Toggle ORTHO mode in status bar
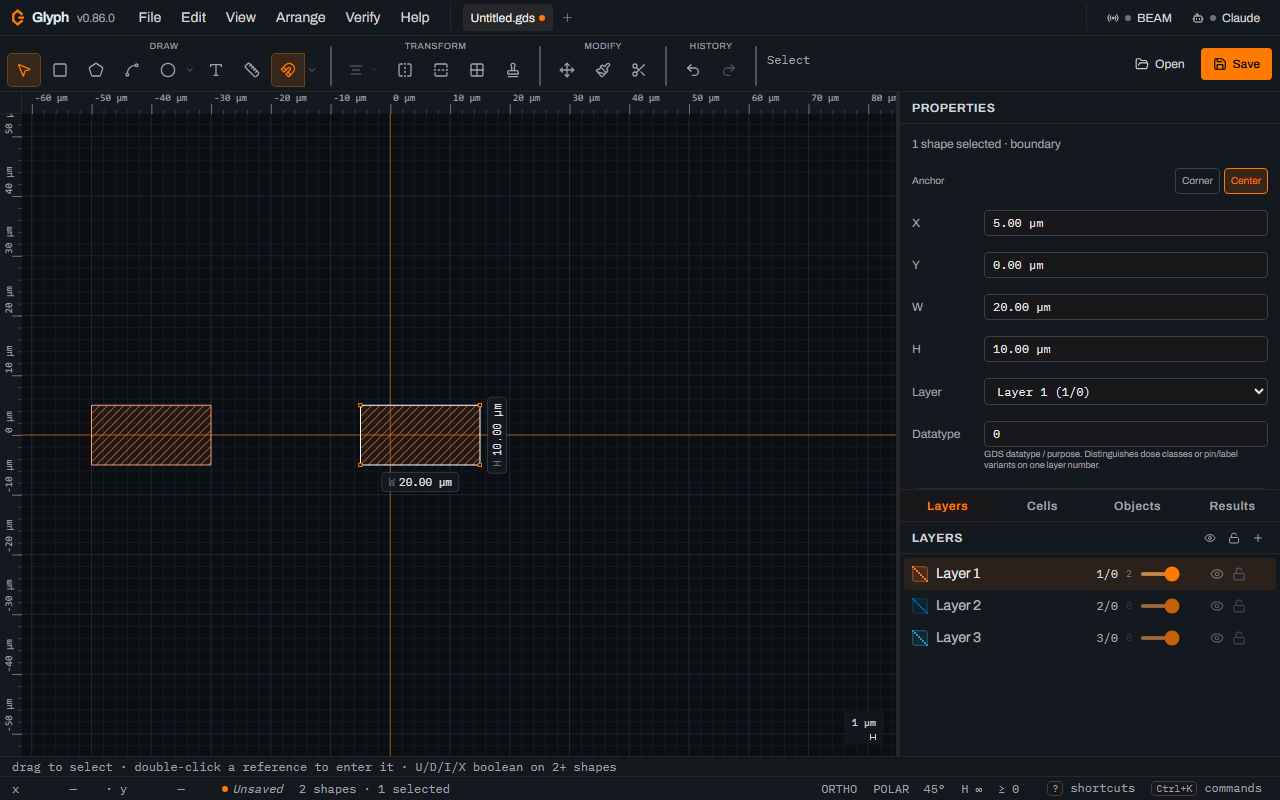The width and height of the screenshot is (1280, 800). pyautogui.click(x=839, y=789)
